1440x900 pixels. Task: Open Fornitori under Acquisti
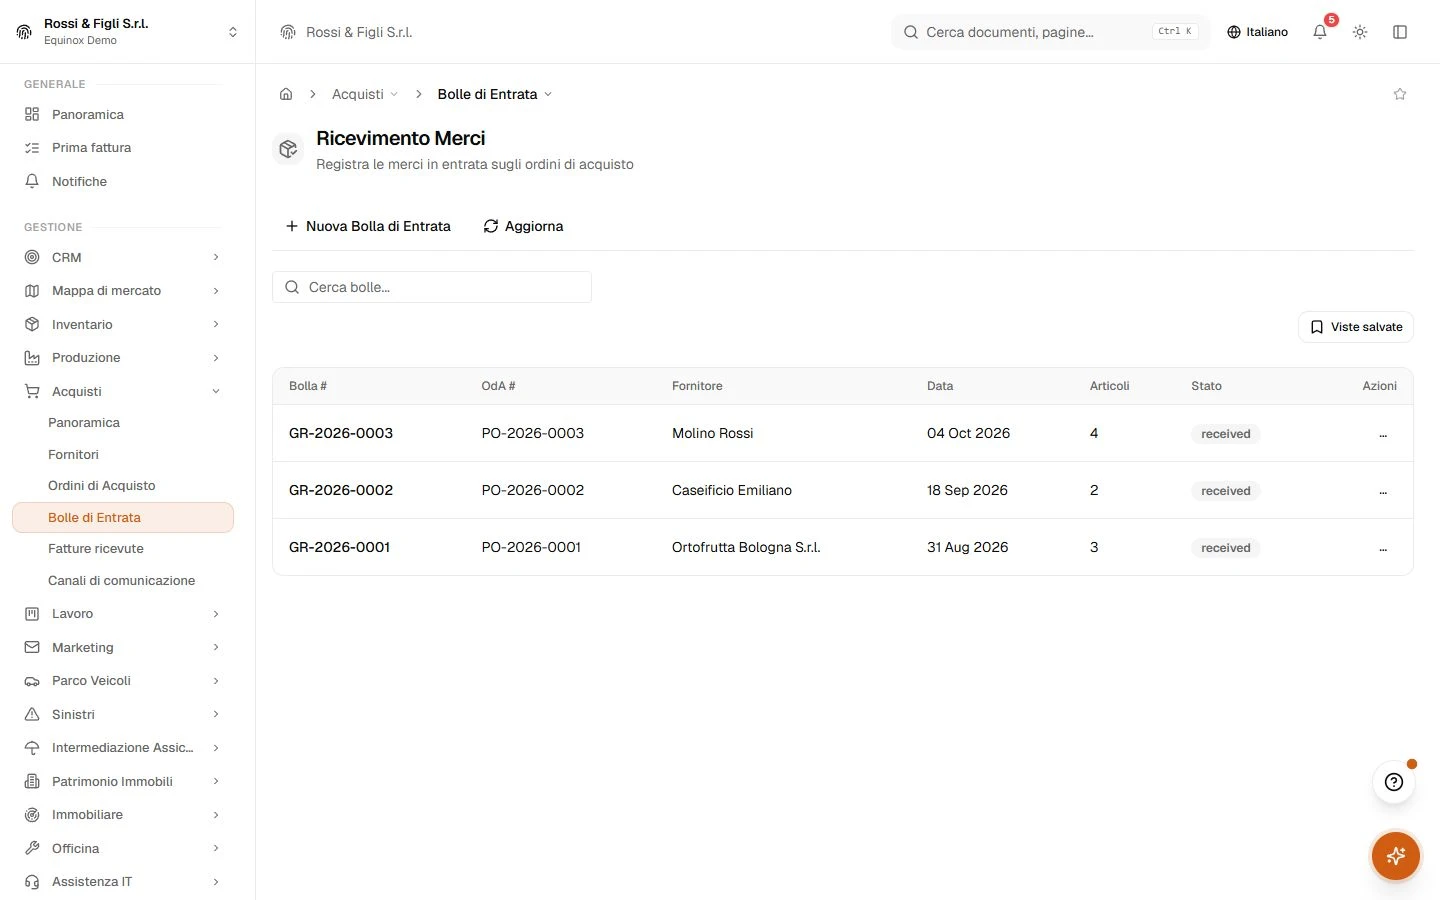click(x=122, y=454)
